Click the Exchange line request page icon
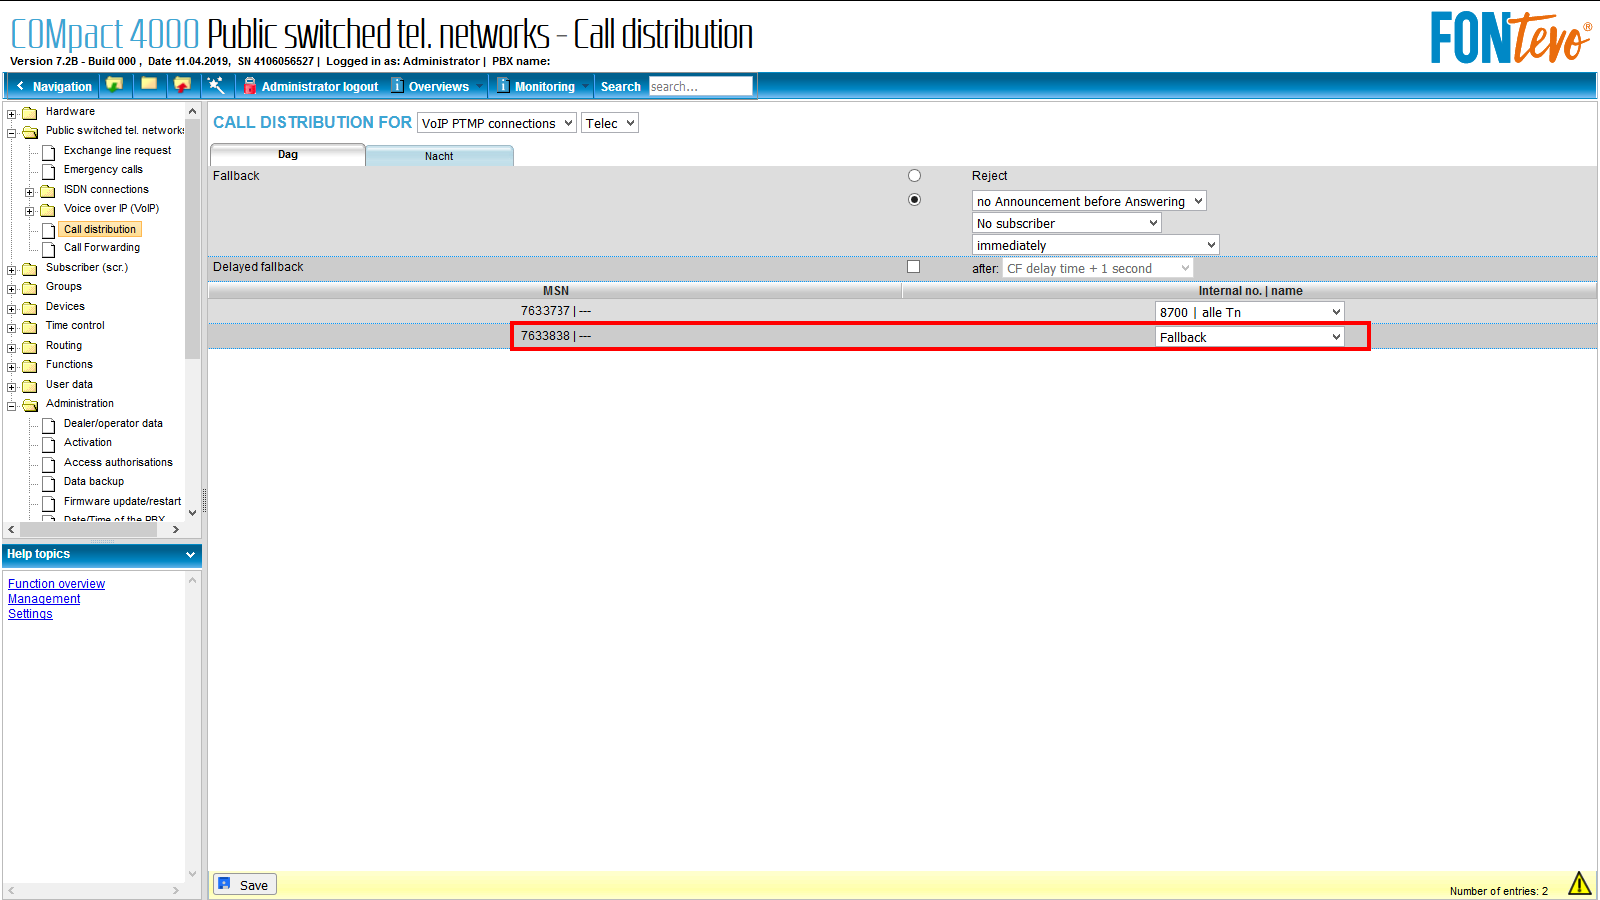 (x=48, y=152)
